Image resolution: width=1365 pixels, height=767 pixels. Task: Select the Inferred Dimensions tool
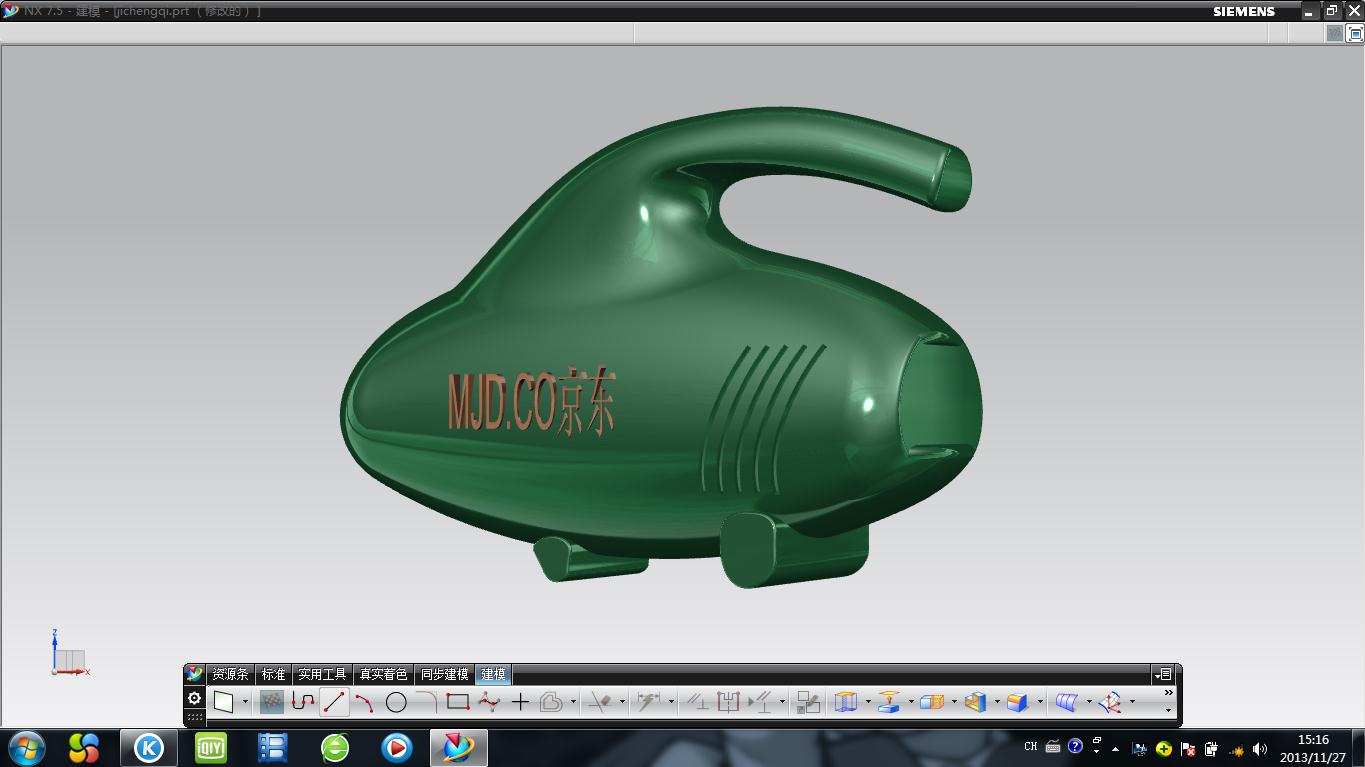(649, 701)
